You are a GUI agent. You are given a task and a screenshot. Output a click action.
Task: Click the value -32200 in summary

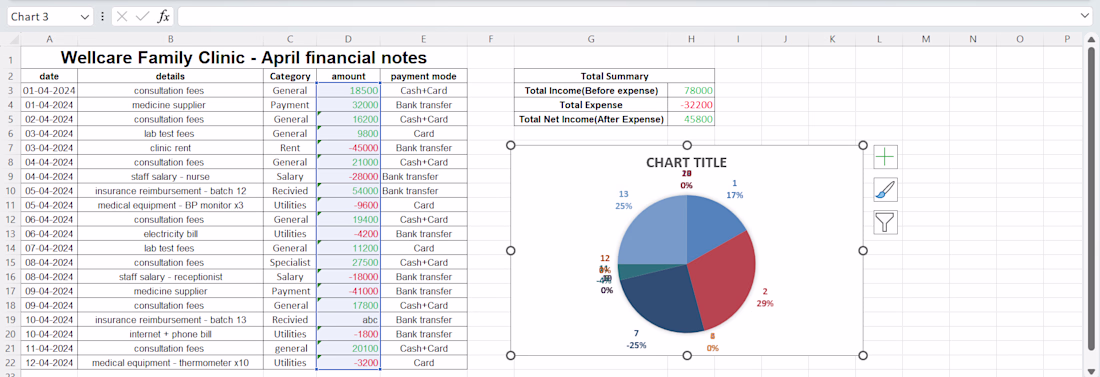point(691,105)
